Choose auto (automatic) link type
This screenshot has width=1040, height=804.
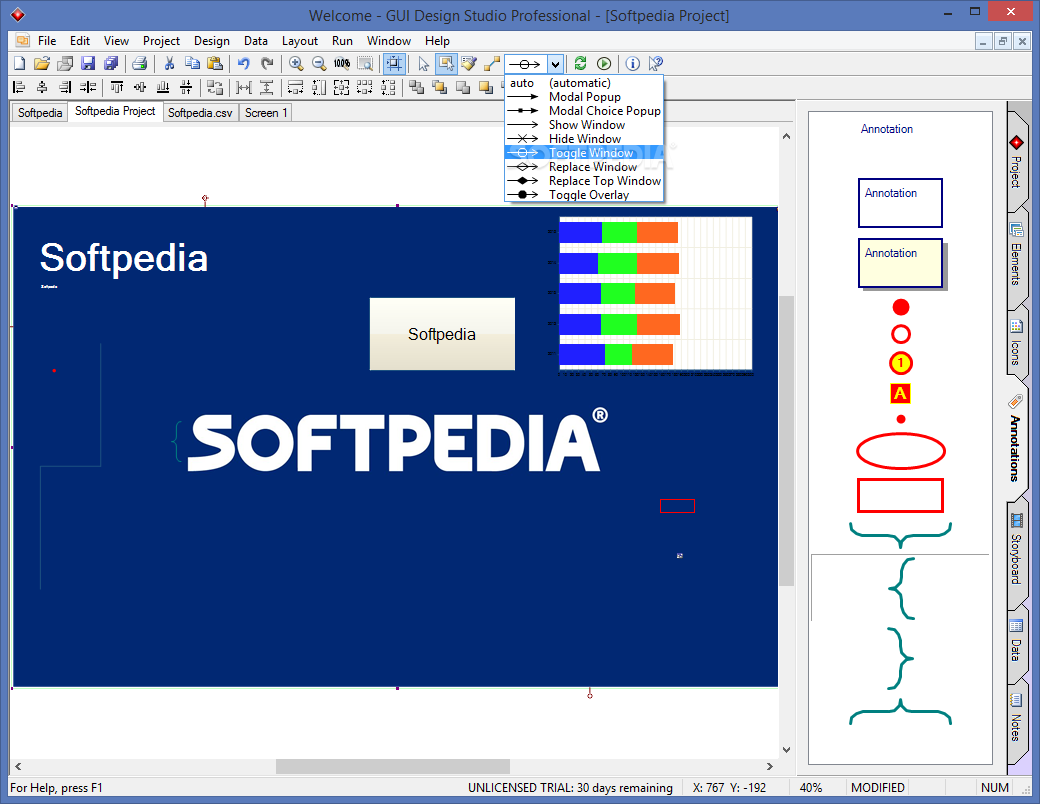[584, 83]
